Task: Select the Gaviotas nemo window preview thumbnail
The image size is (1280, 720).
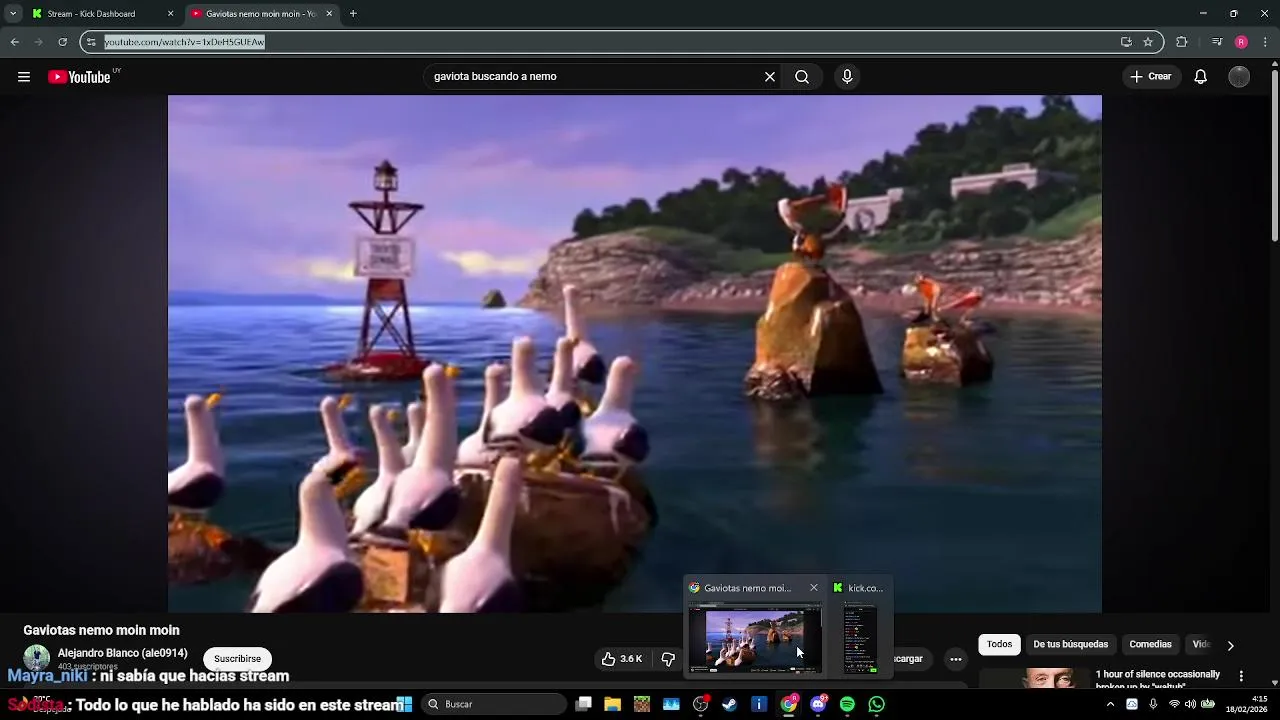Action: click(755, 639)
